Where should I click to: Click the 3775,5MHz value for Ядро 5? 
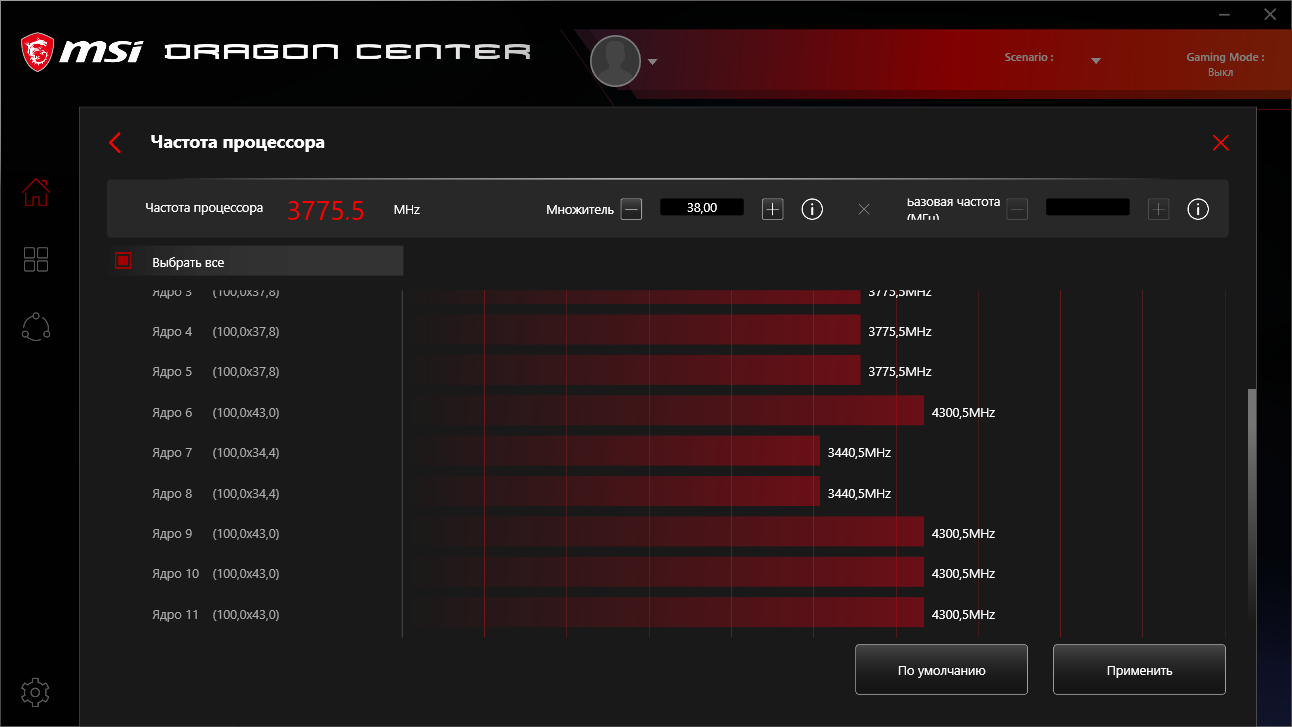tap(900, 371)
